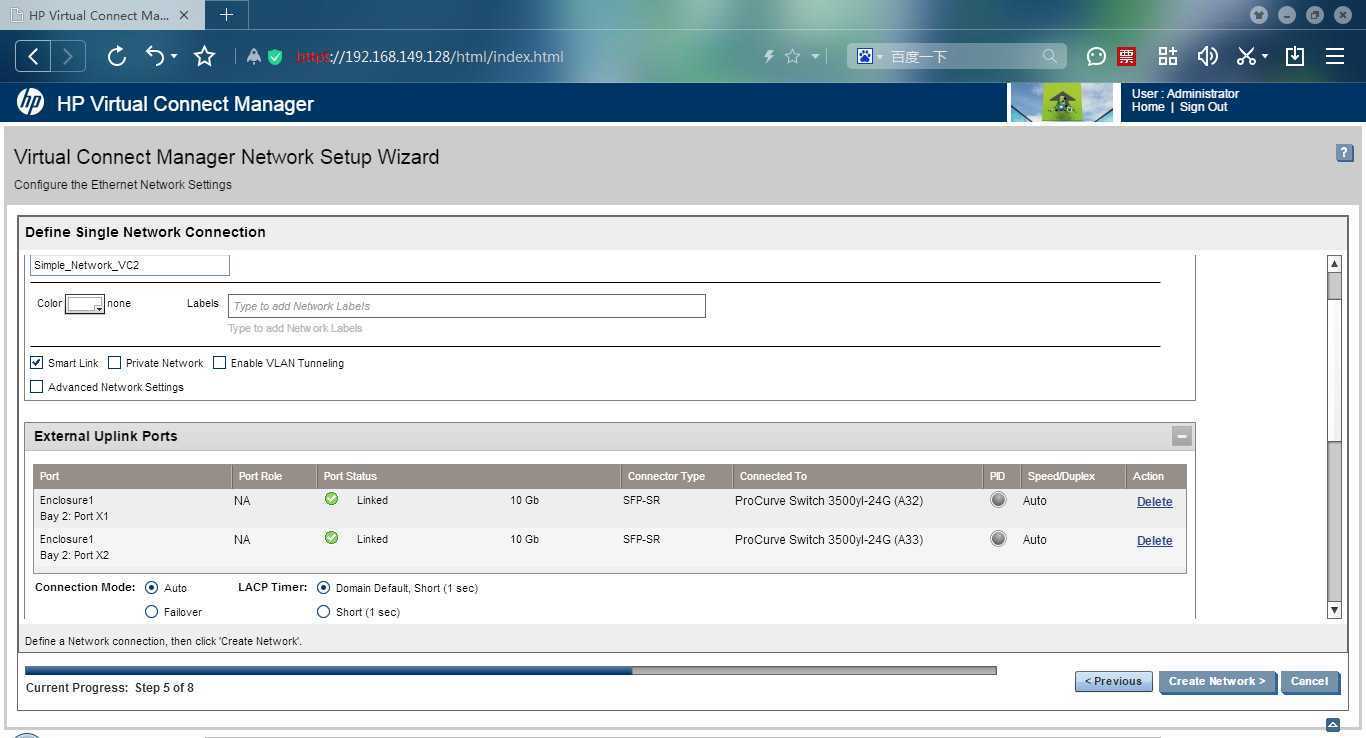Click the undo closed-tab arrow icon
The width and height of the screenshot is (1366, 738).
[x=154, y=56]
